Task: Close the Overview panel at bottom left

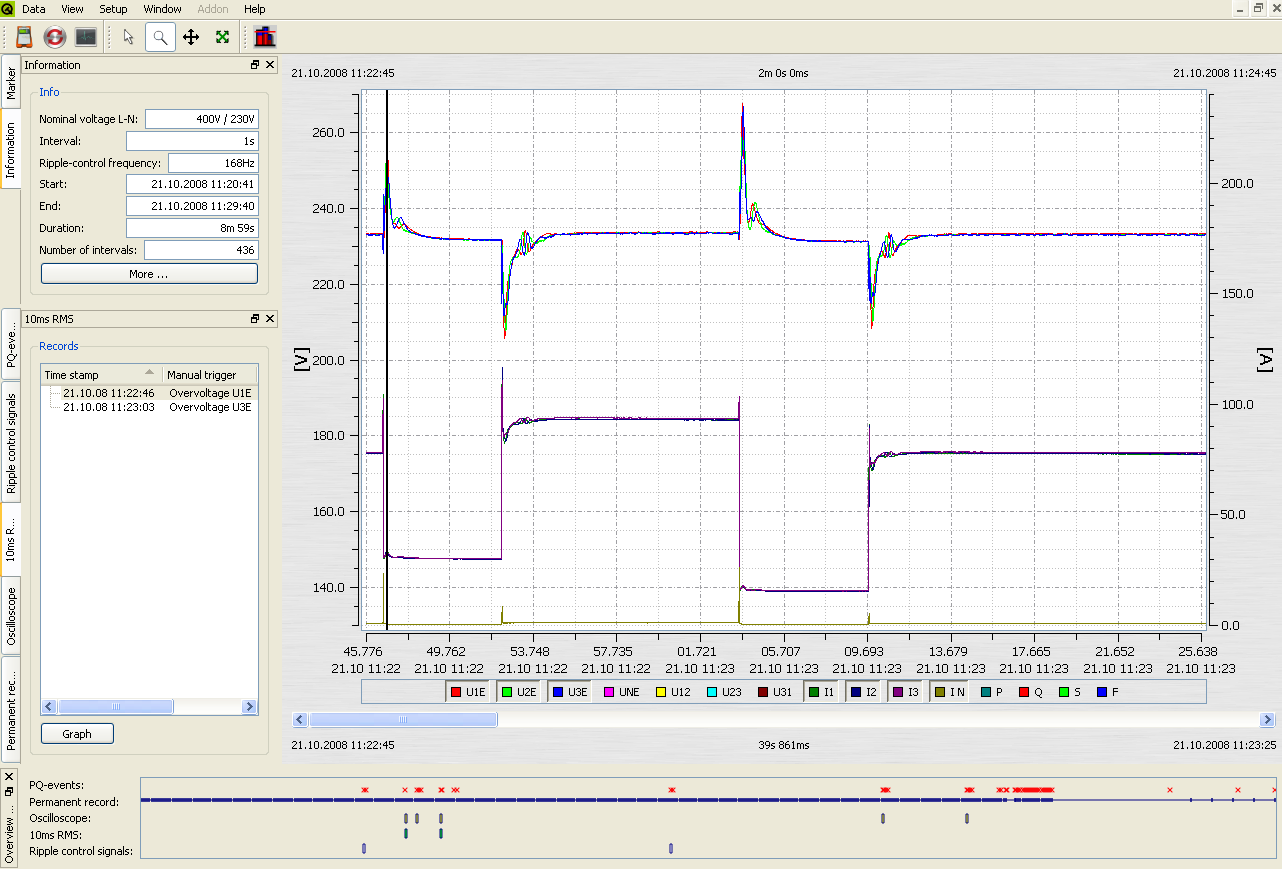Action: [9, 776]
